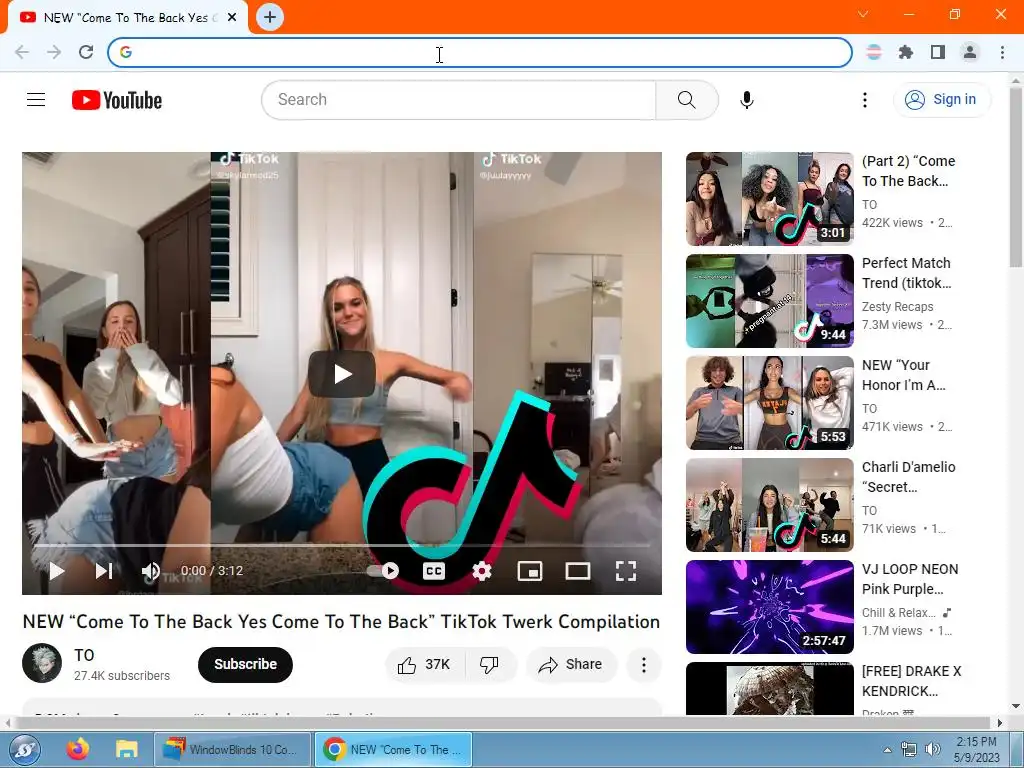Click the page vertical scrollbar
This screenshot has width=1024, height=768.
point(1015,178)
